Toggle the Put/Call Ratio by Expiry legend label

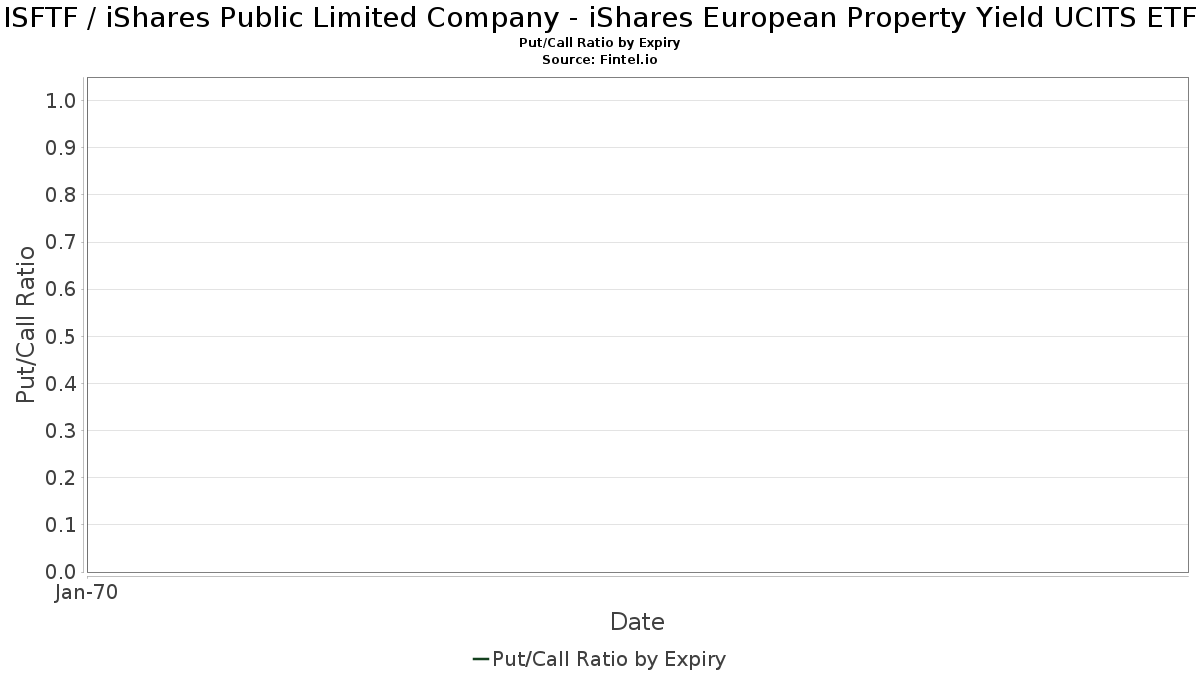(x=609, y=659)
